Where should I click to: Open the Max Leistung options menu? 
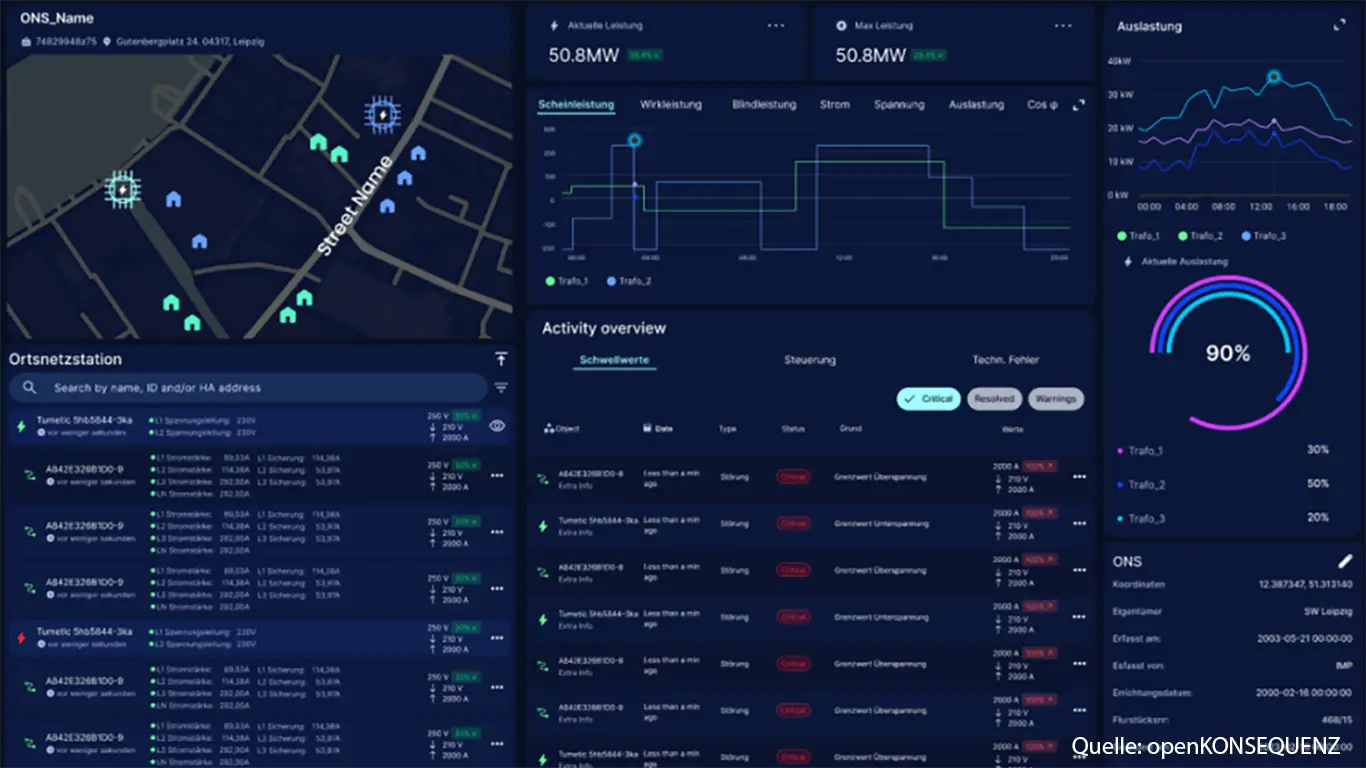coord(1064,26)
